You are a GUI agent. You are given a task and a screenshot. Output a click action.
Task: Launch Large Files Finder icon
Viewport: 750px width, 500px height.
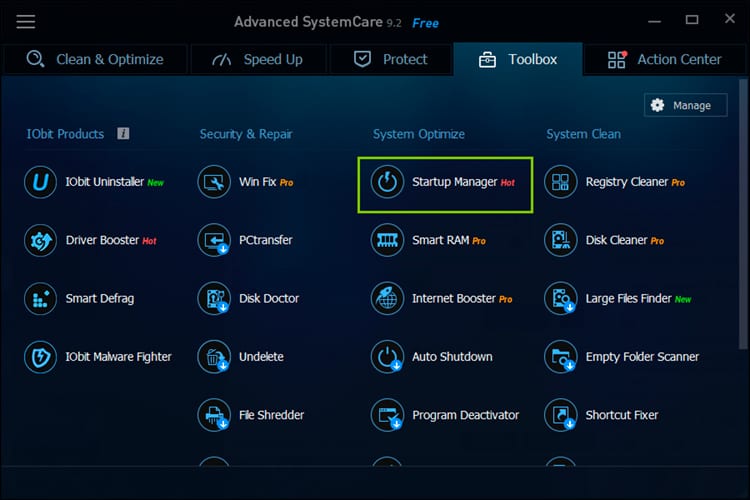(561, 299)
